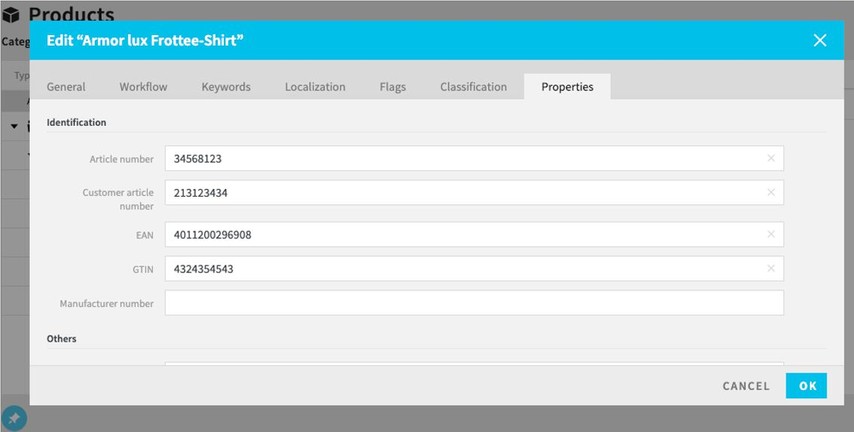
Task: Collapse the tree row behind the dialog
Action: (15, 126)
